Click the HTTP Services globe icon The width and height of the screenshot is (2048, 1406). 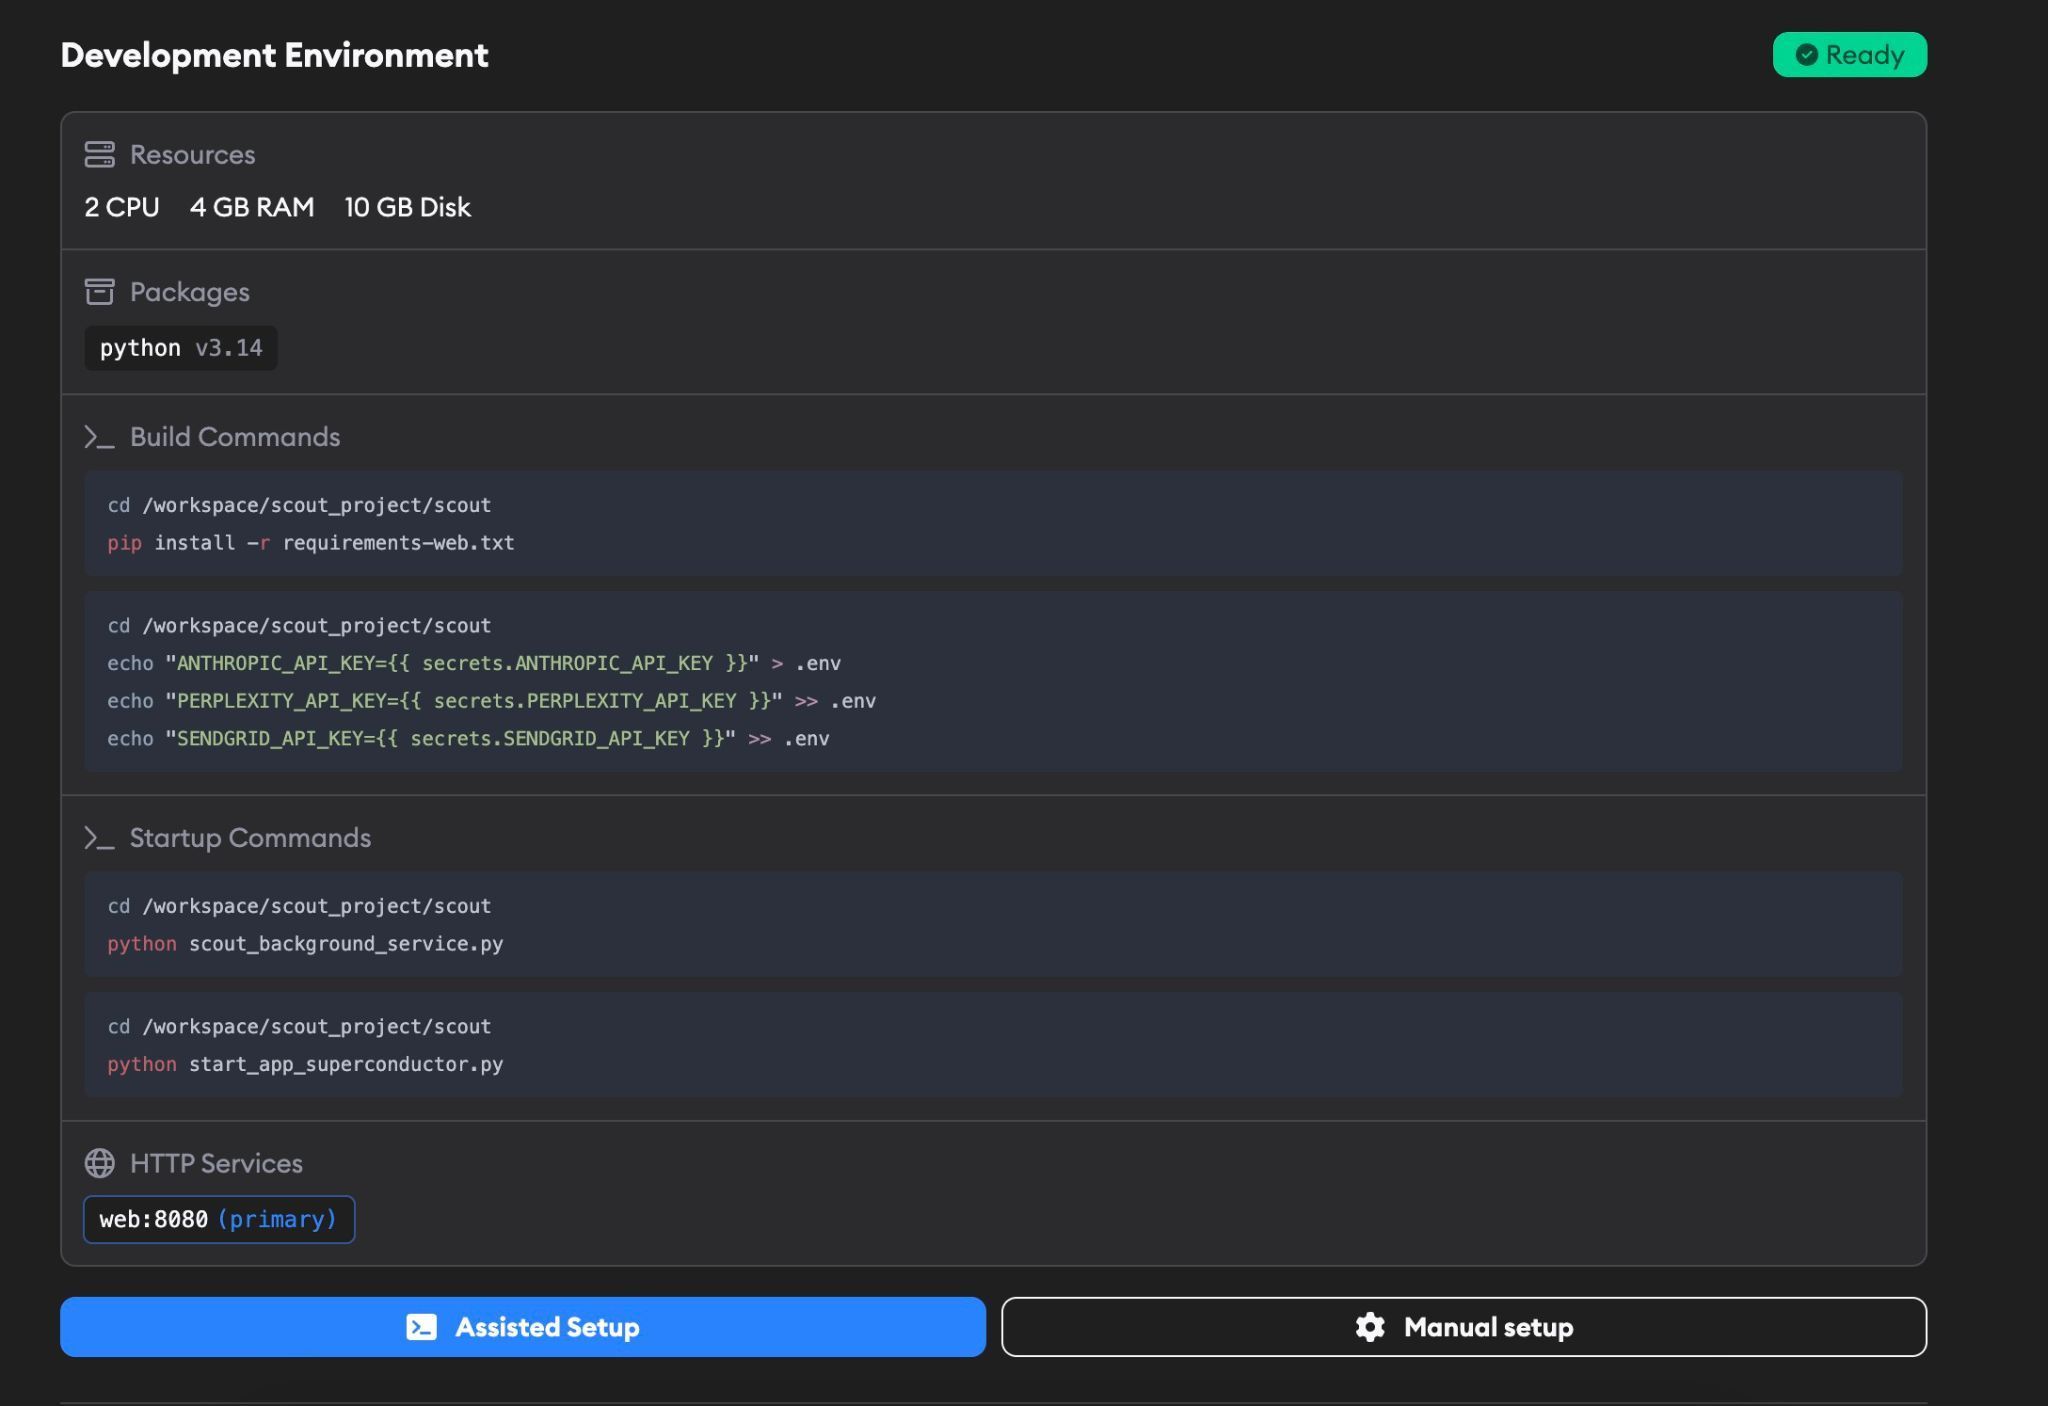pos(99,1163)
